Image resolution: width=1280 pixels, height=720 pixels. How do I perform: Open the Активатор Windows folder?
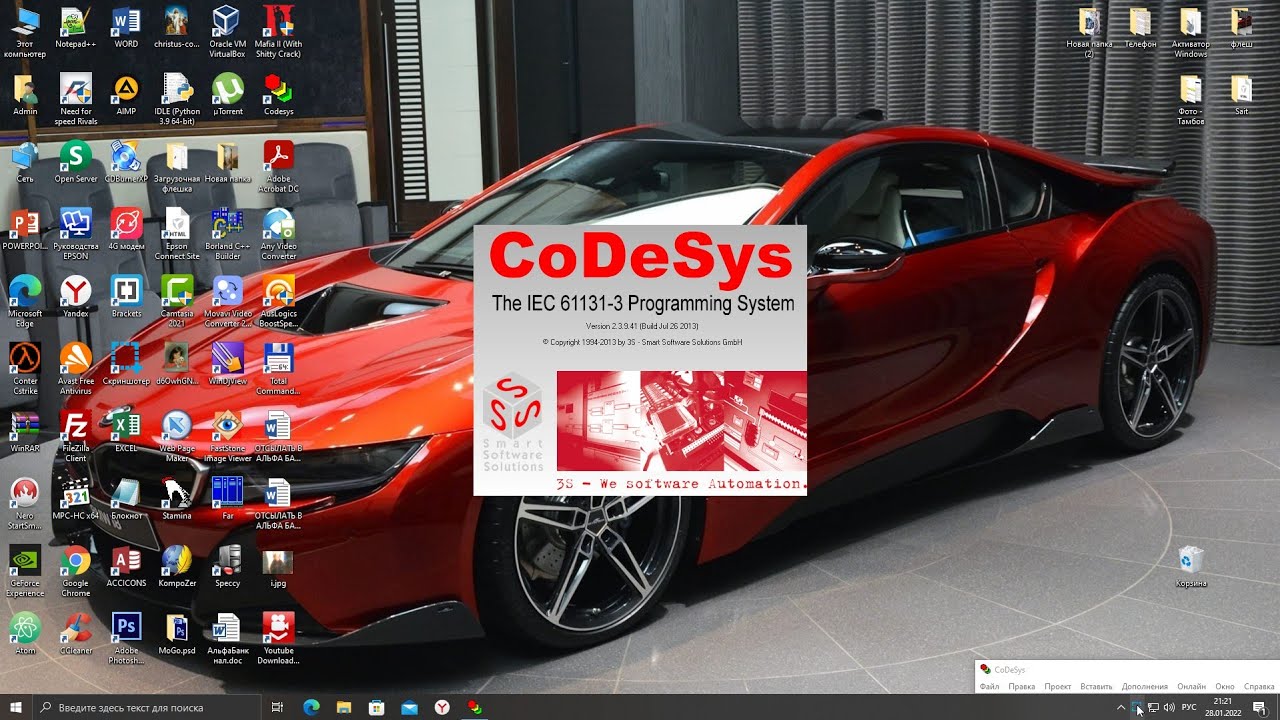click(x=1191, y=33)
